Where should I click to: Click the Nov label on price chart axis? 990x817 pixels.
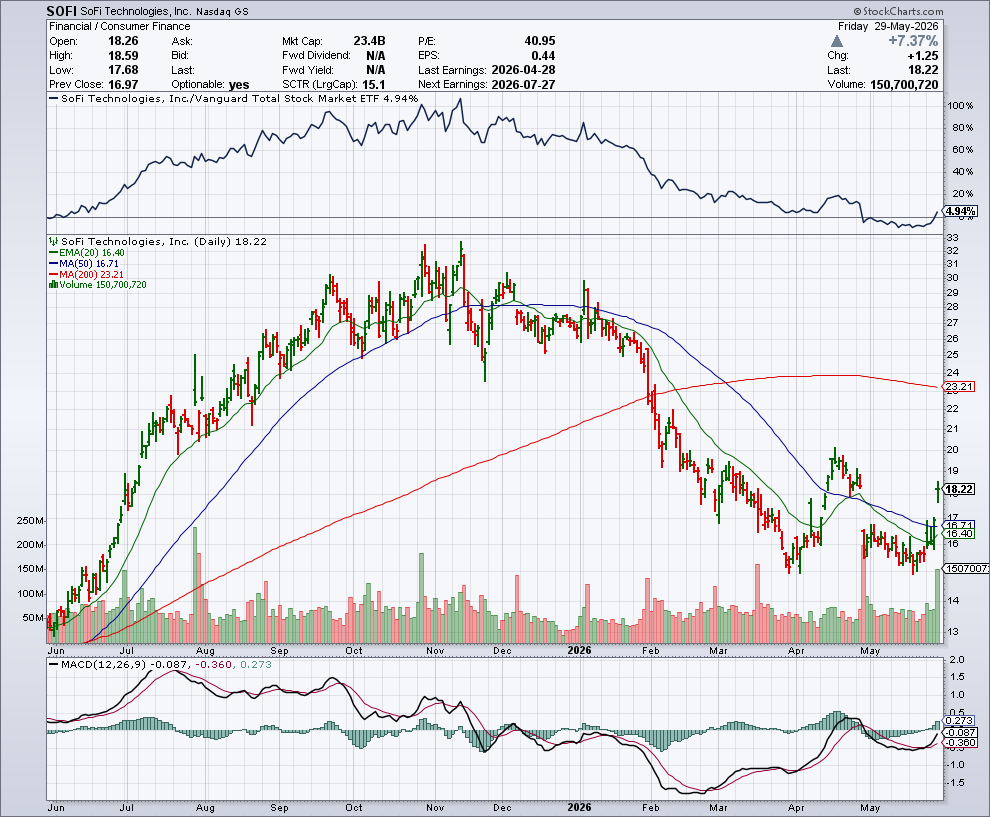pyautogui.click(x=435, y=650)
